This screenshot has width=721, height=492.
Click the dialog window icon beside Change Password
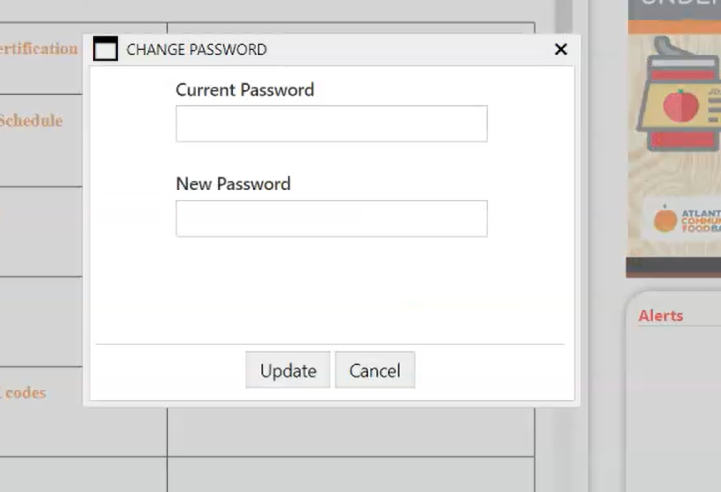tap(105, 49)
